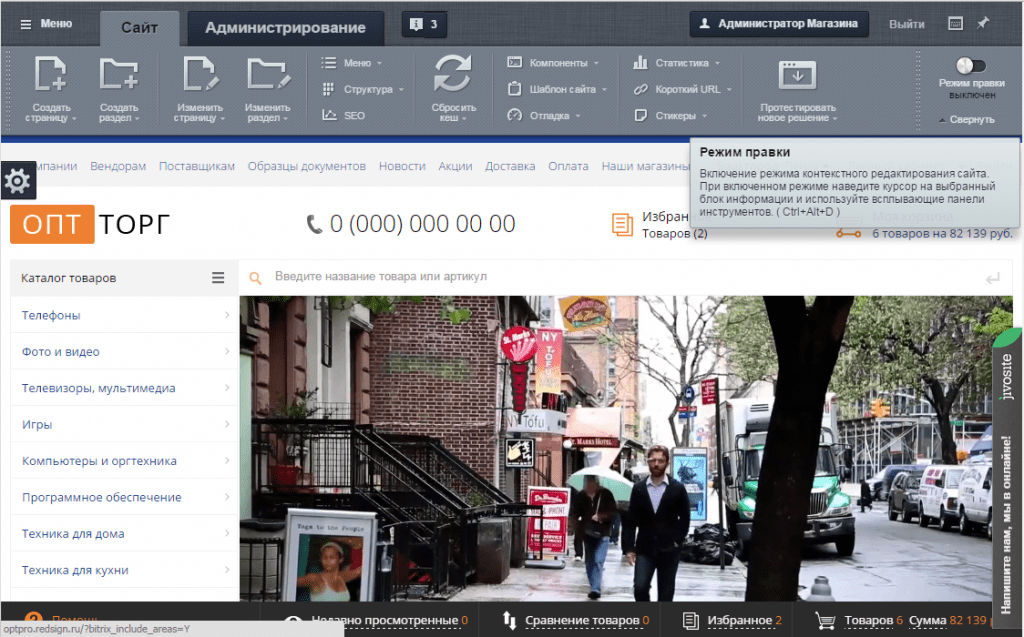
Task: Open Программное обеспечение category
Action: click(x=124, y=497)
